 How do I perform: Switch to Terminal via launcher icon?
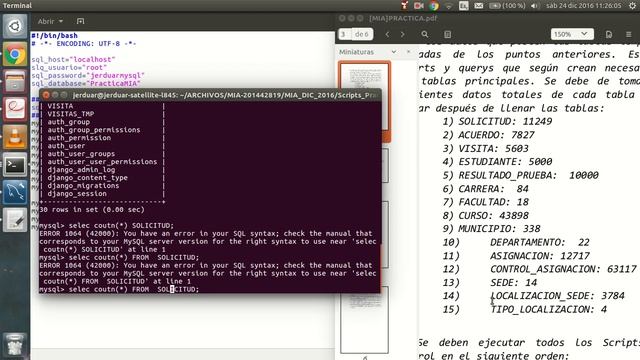coord(15,165)
